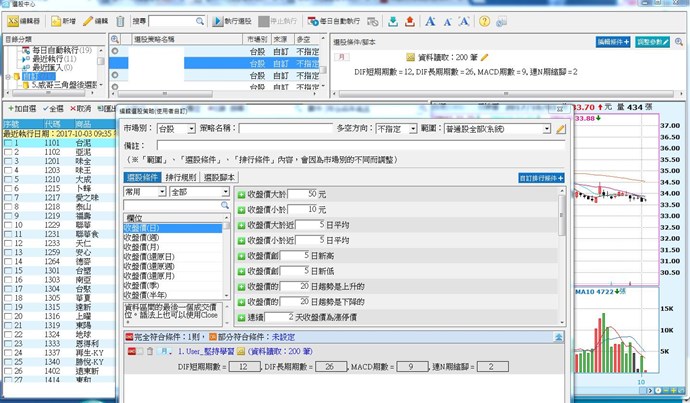
Task: Click the trash delete icon in toolbar
Action: tap(121, 20)
